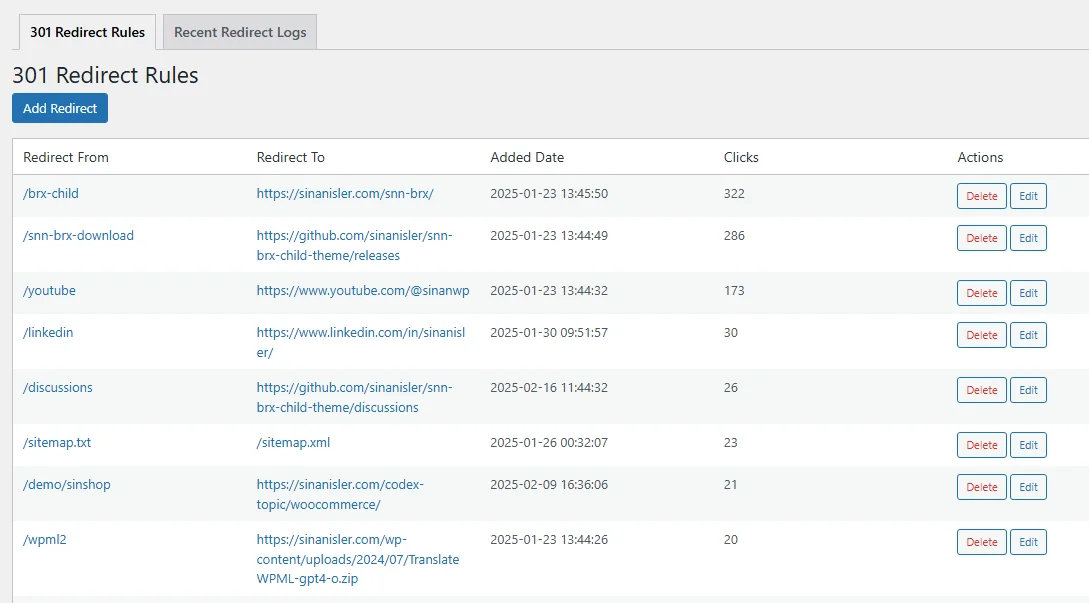Click the Clicks column header
This screenshot has width=1089, height=603.
(x=741, y=157)
